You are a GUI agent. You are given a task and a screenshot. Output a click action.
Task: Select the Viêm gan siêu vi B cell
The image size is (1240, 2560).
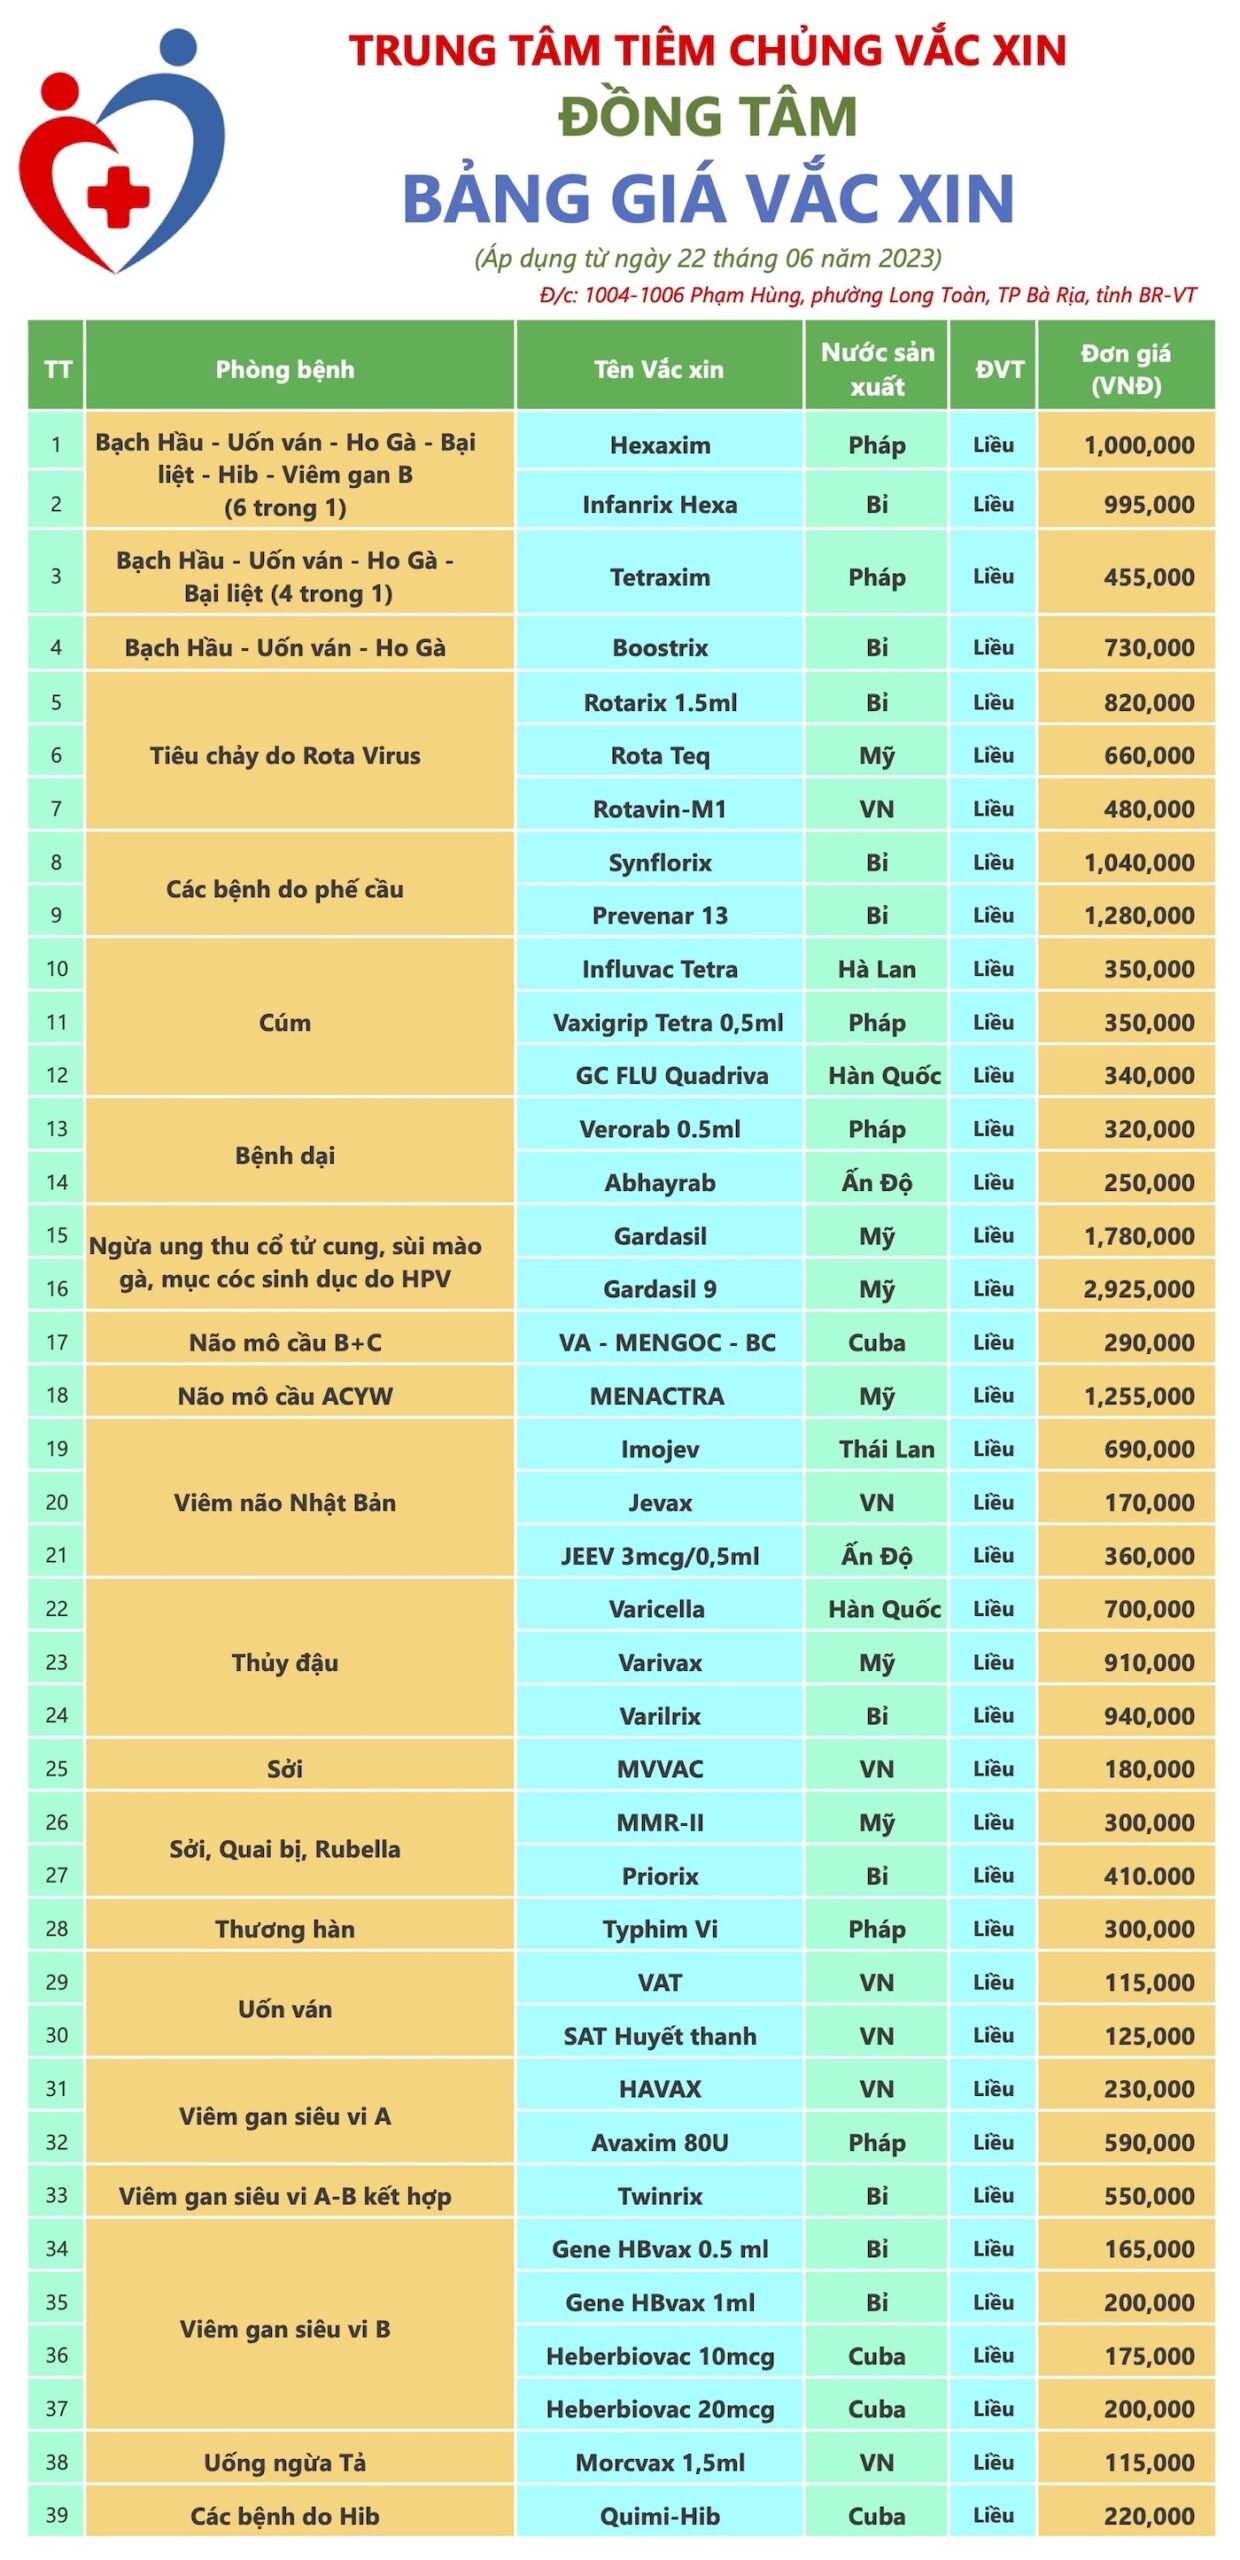tap(284, 2329)
